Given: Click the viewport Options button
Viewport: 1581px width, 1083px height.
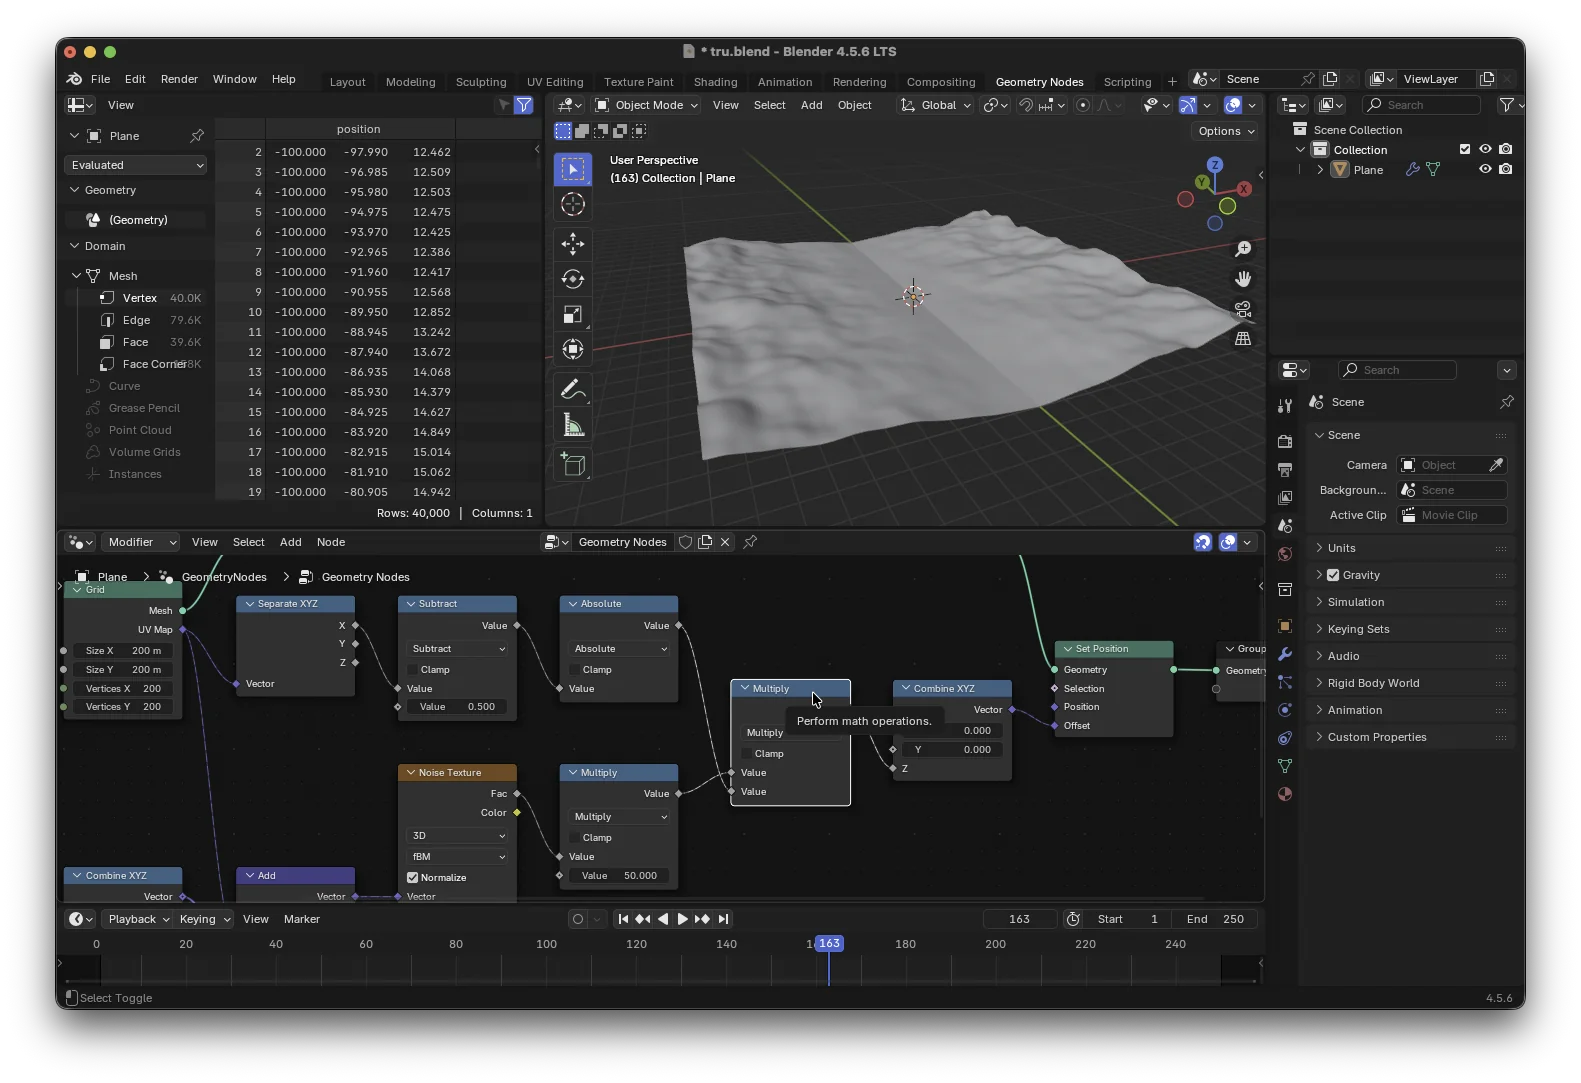Looking at the screenshot, I should click(1225, 131).
